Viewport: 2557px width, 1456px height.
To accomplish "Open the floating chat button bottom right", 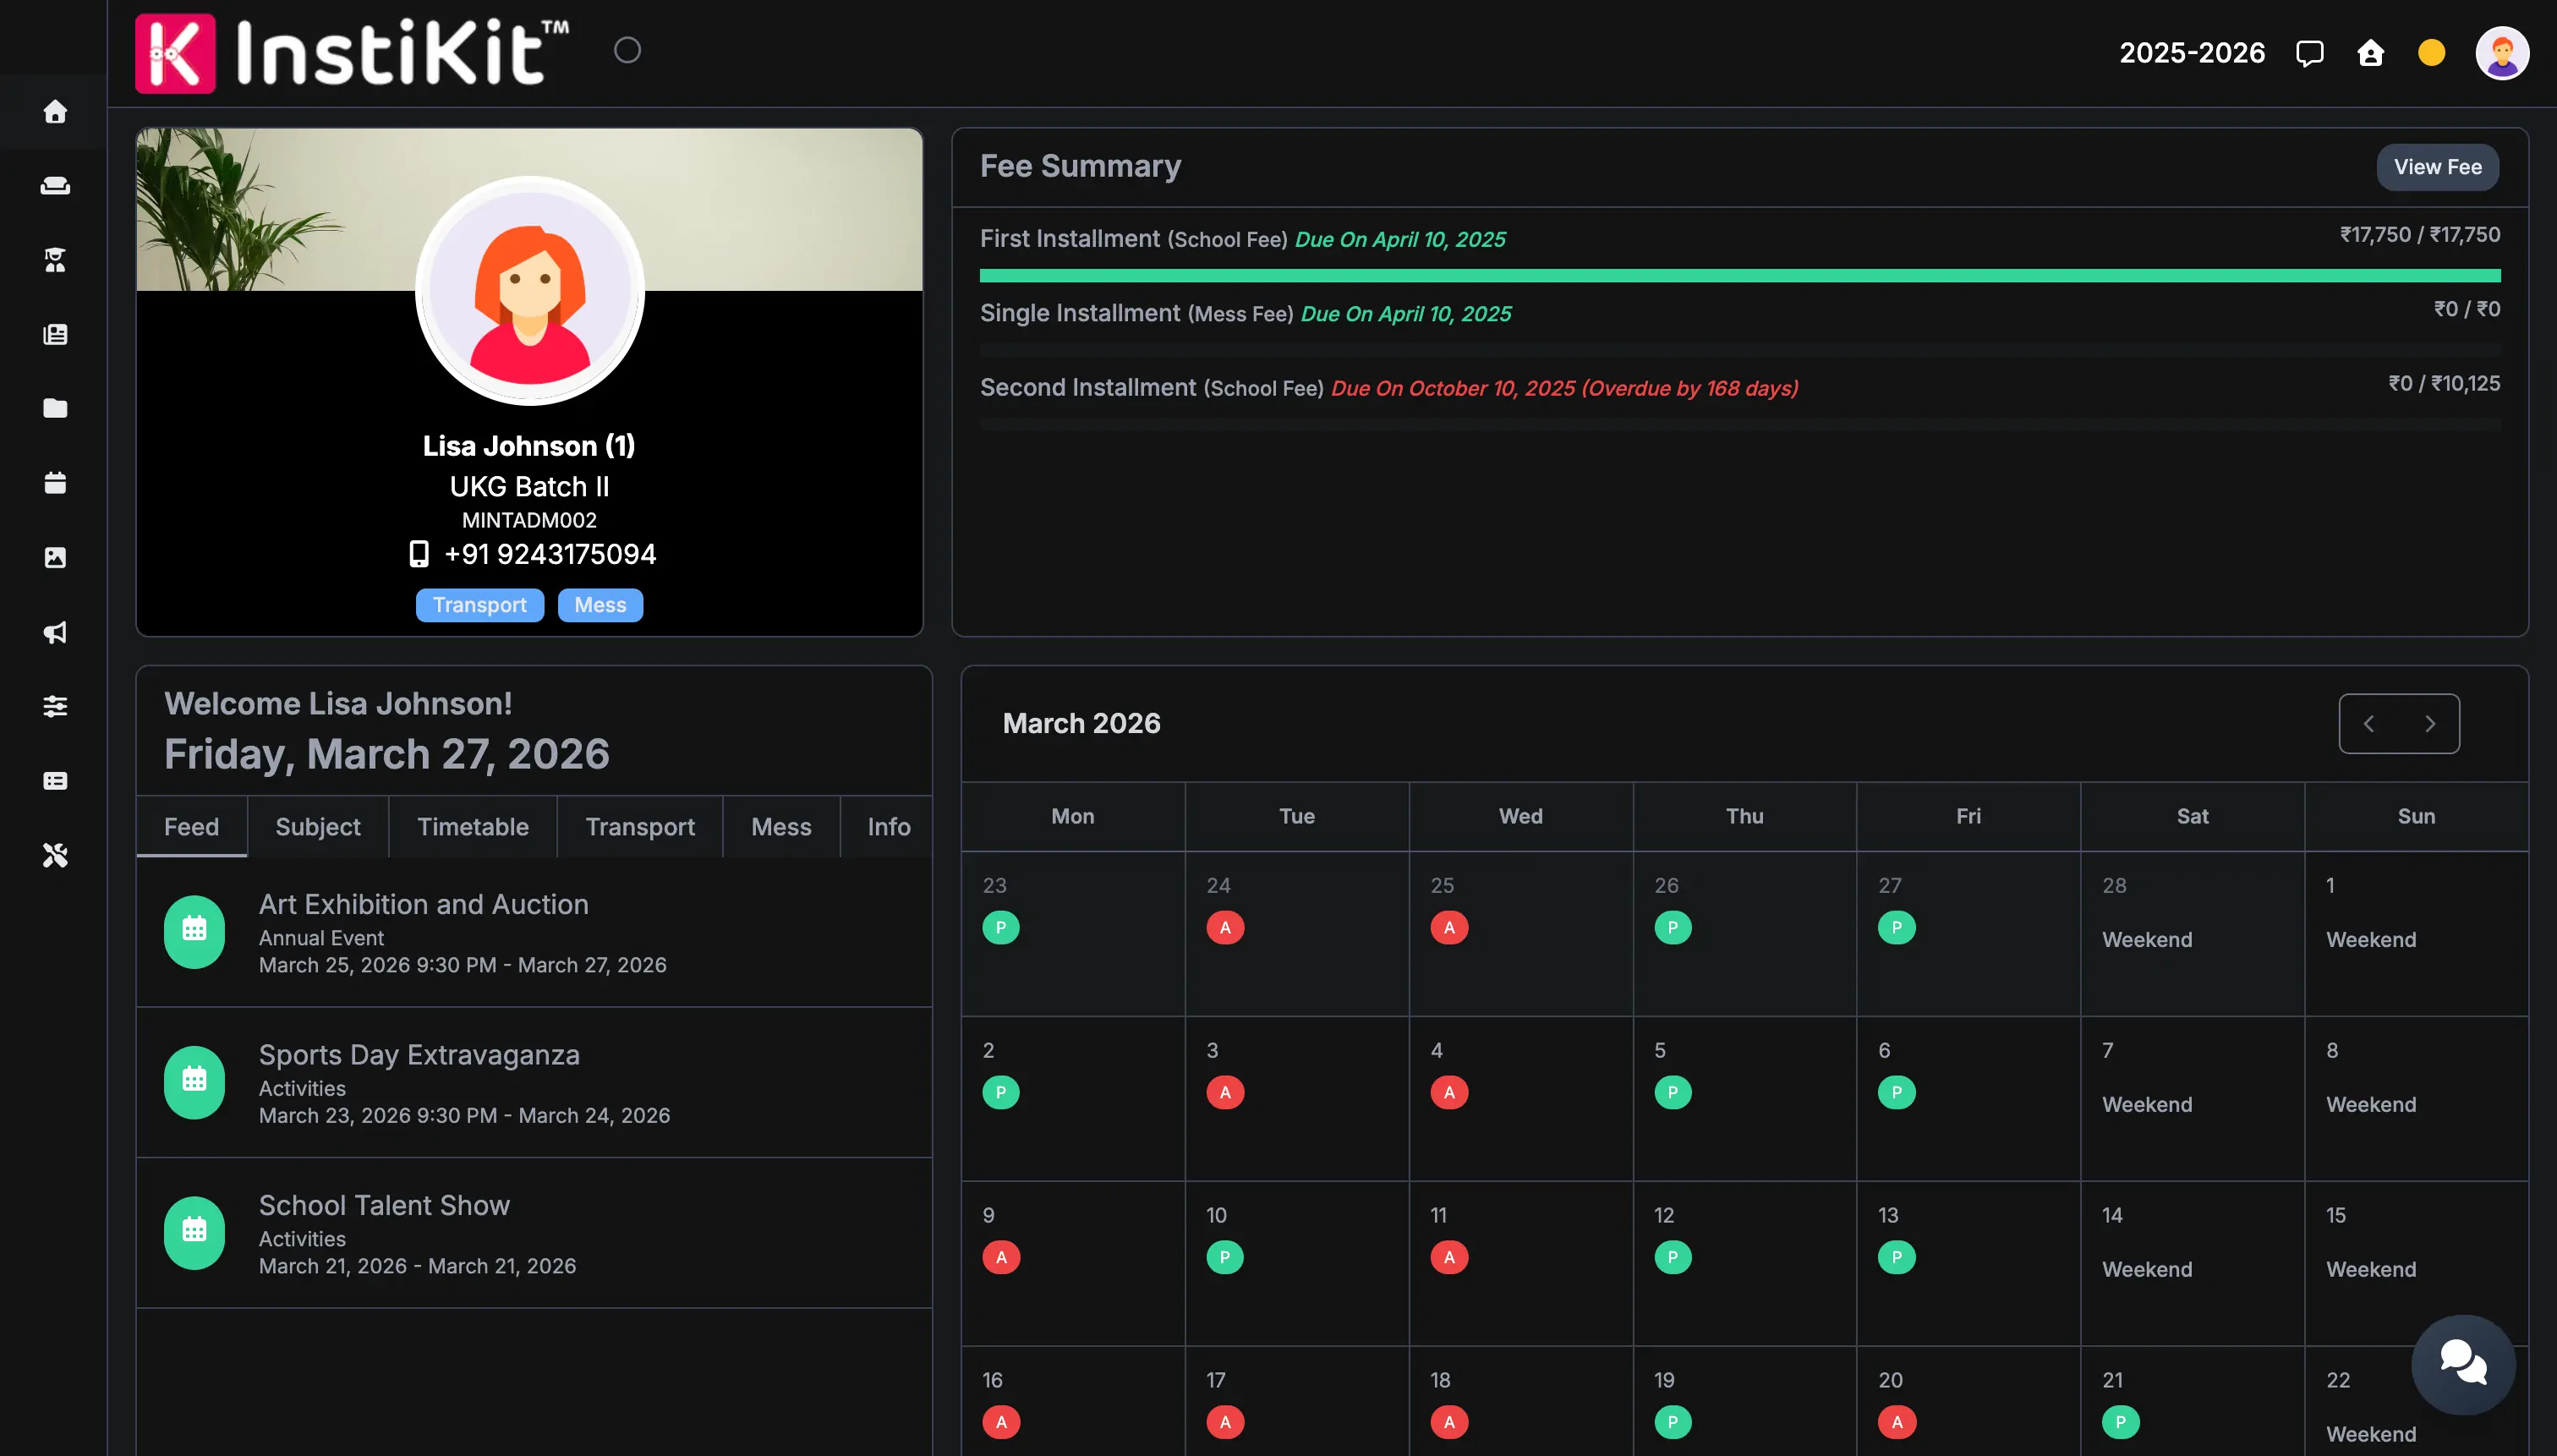I will 2464,1363.
